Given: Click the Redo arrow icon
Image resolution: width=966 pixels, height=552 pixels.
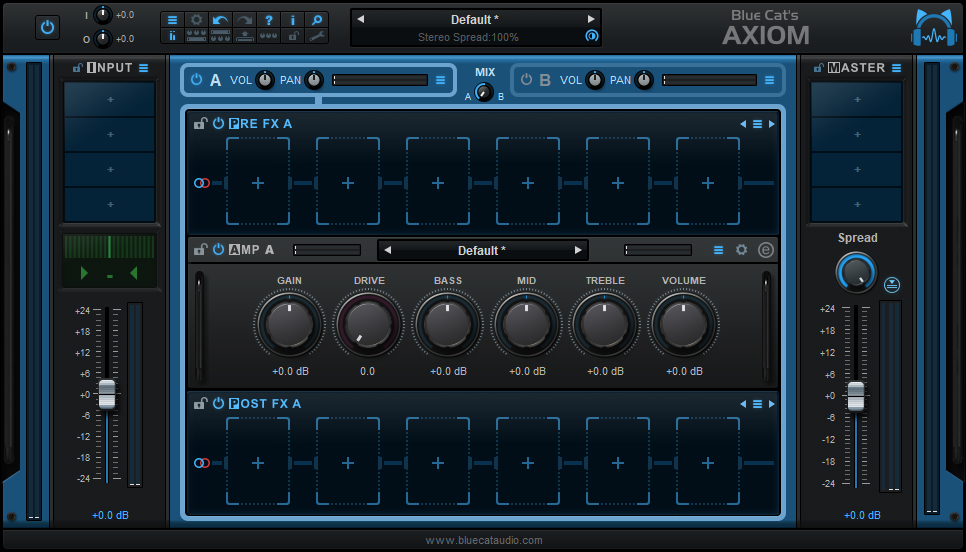Looking at the screenshot, I should (x=245, y=20).
